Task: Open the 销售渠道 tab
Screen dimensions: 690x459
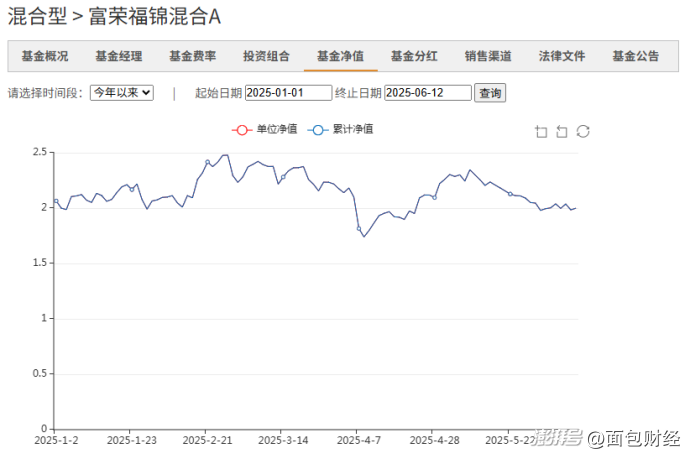Action: [x=488, y=56]
